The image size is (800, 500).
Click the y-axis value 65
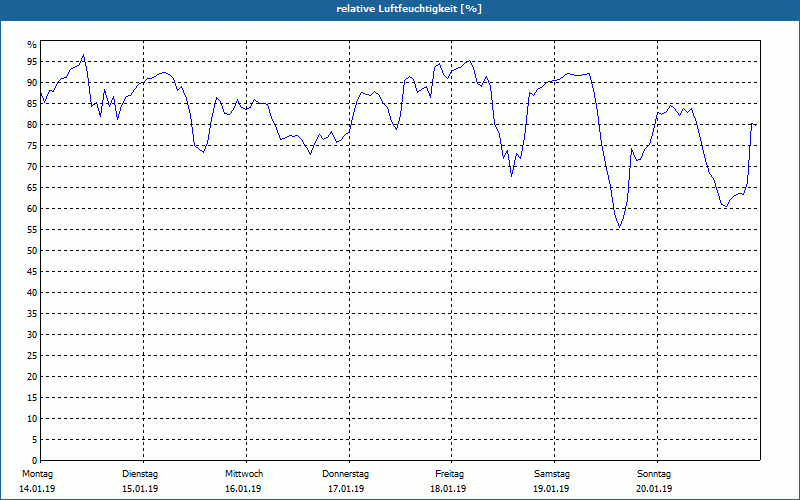pyautogui.click(x=32, y=188)
